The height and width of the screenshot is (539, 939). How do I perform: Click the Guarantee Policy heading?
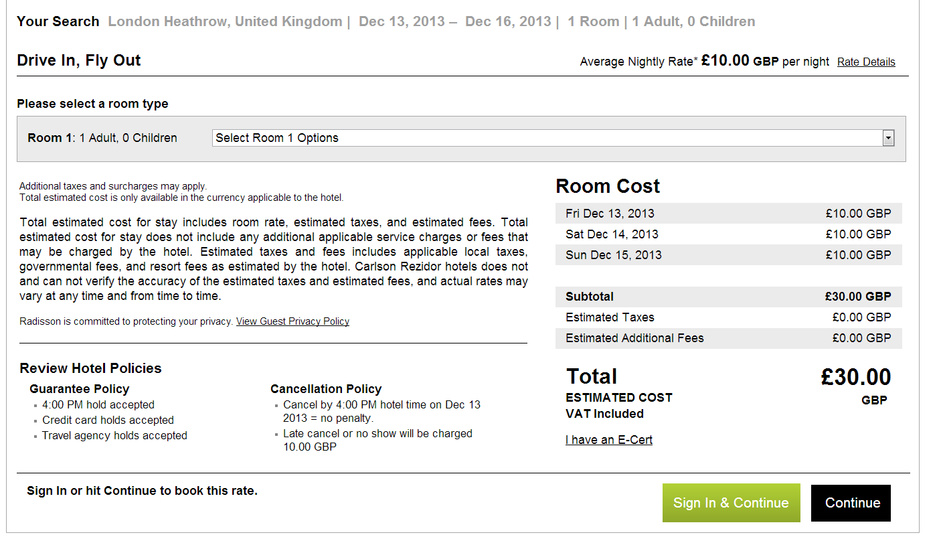click(79, 389)
